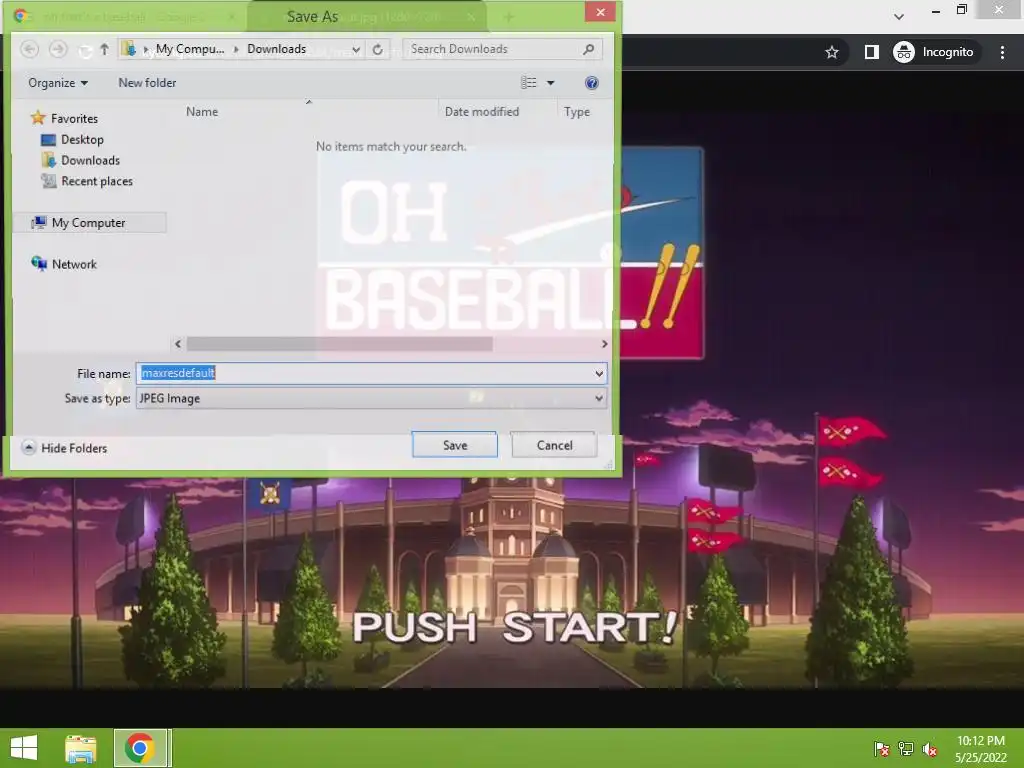
Task: Expand Chrome tab search chevron
Action: coord(899,17)
